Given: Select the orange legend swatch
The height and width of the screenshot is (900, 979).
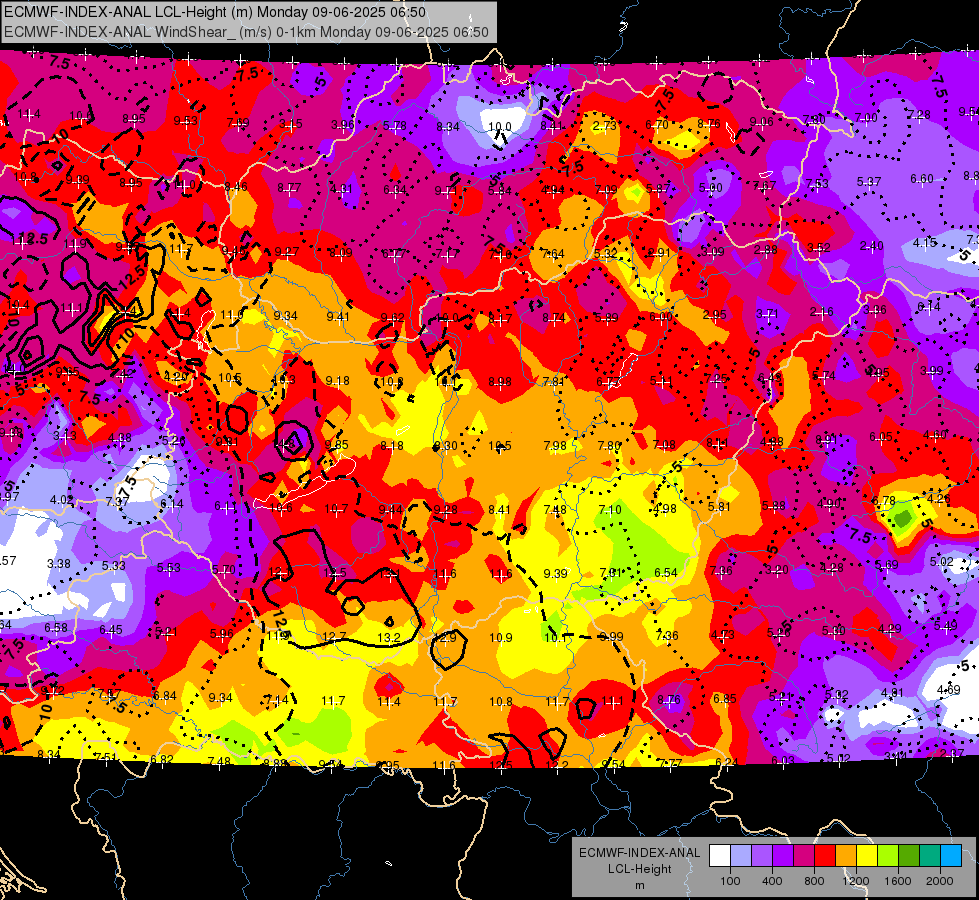Looking at the screenshot, I should tap(846, 856).
